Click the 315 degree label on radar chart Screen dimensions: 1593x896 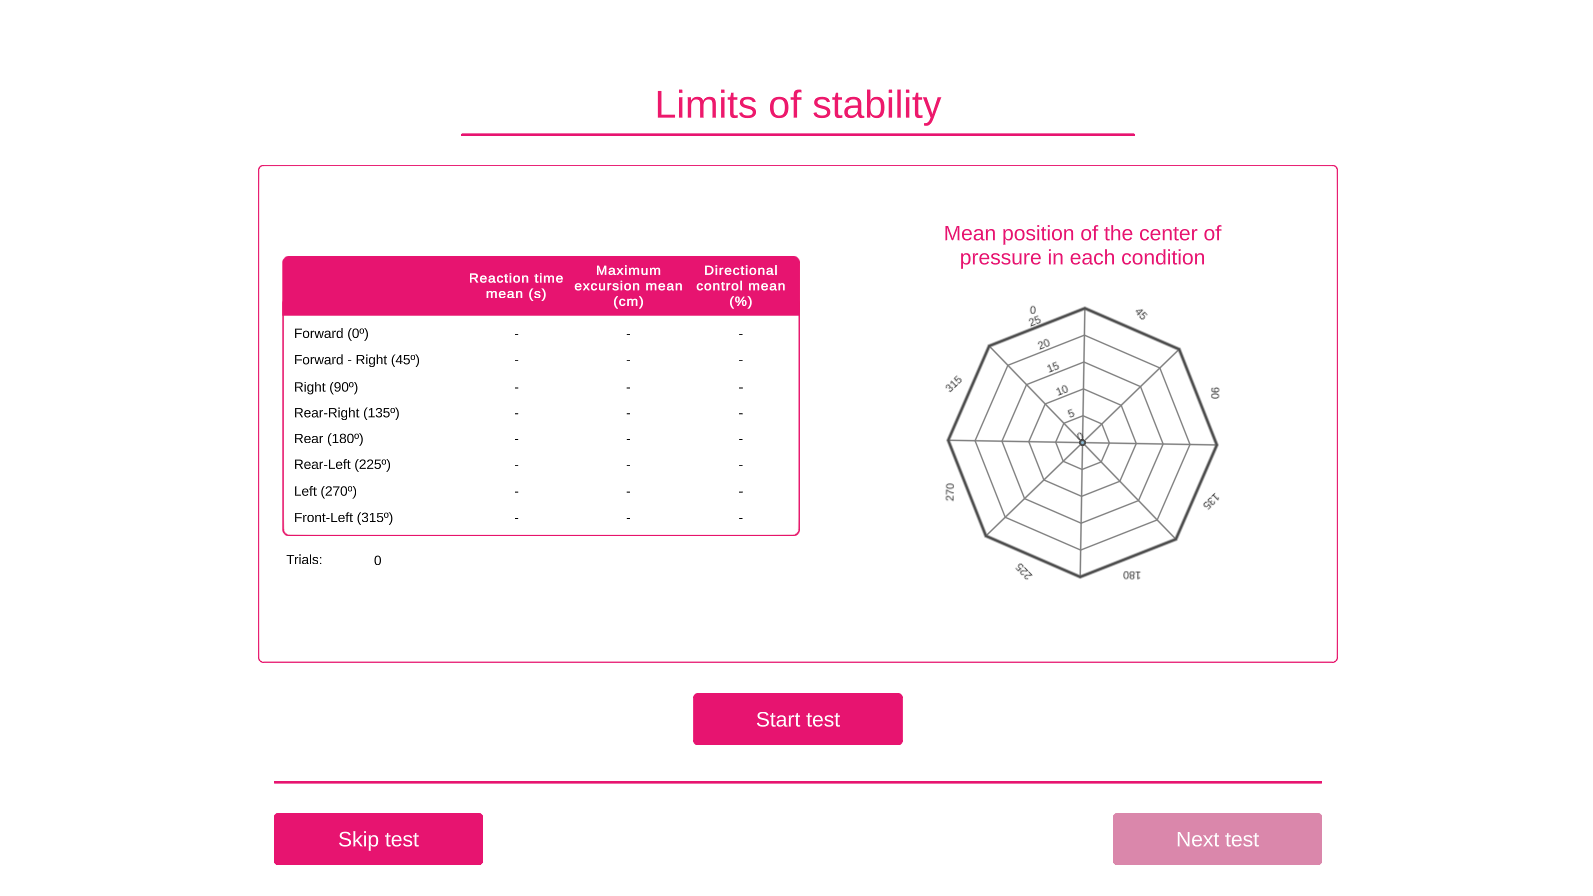954,384
